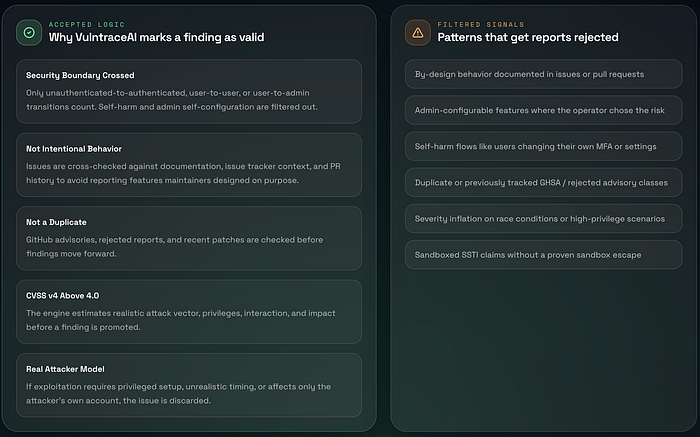
Task: Select the Duplicate or previously tracked GHSA item
Action: tap(543, 183)
